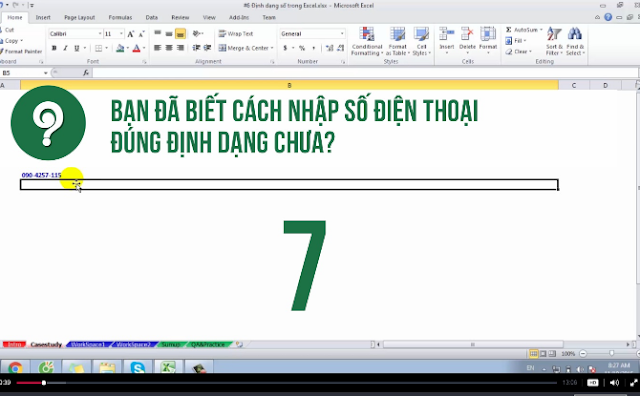640x396 pixels.
Task: Toggle Center text alignment
Action: click(169, 48)
